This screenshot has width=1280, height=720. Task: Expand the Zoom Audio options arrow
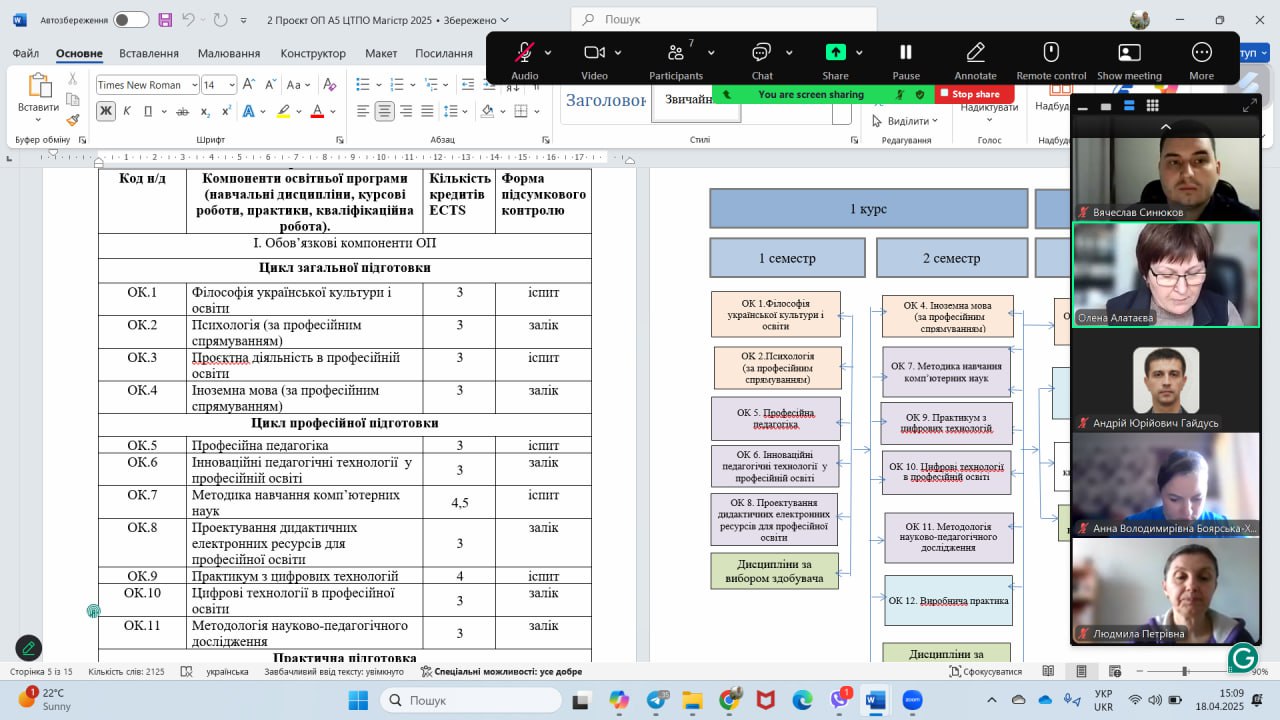click(548, 52)
